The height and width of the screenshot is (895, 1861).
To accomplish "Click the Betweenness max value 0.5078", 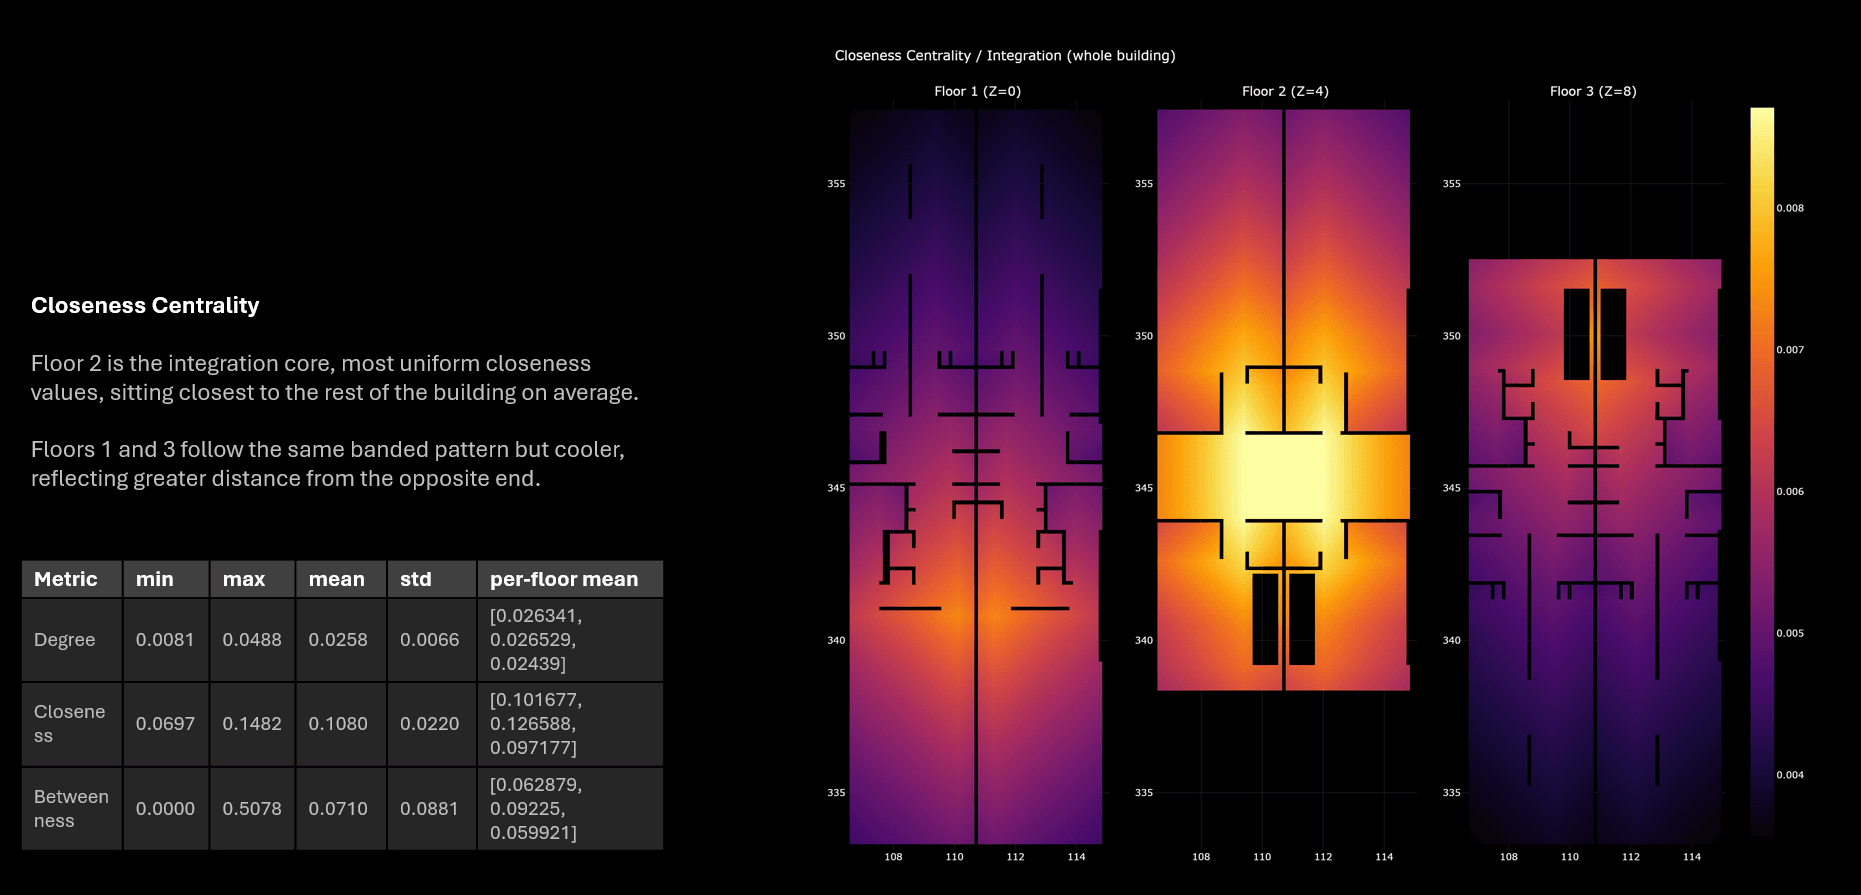I will point(252,809).
